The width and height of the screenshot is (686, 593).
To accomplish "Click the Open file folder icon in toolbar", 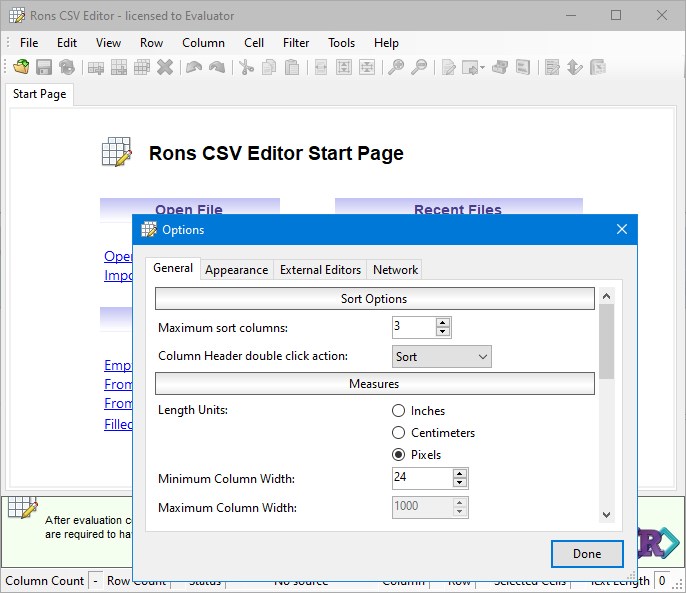I will 21,67.
